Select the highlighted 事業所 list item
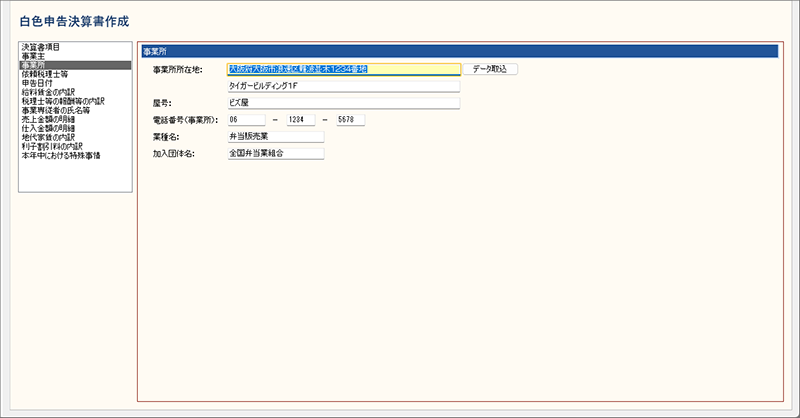This screenshot has width=800, height=418. [x=33, y=65]
